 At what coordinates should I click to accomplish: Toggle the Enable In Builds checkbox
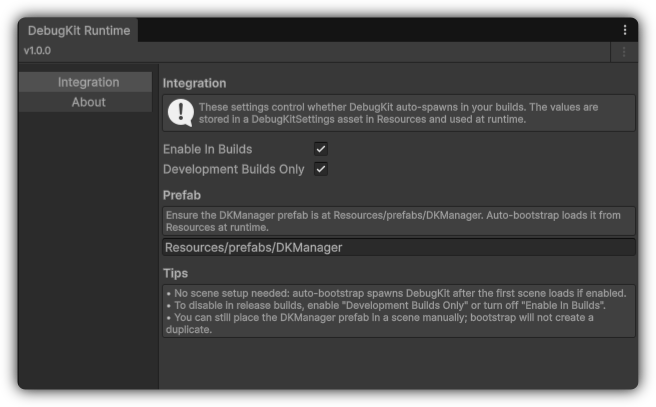point(321,149)
